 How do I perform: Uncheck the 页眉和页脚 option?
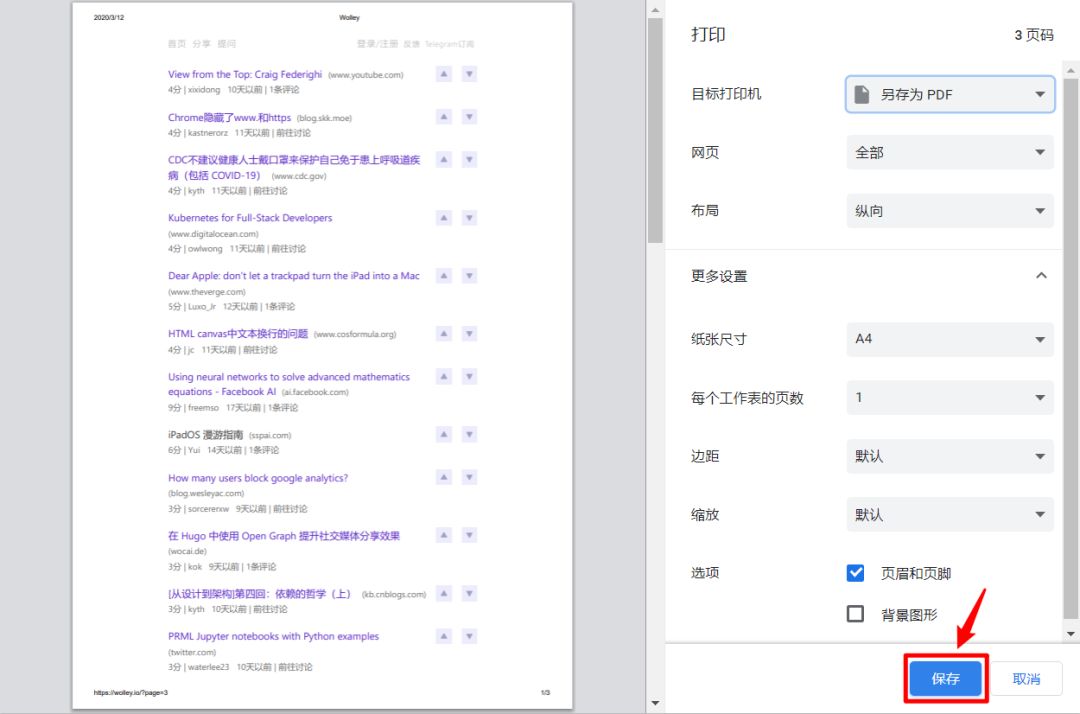tap(855, 572)
